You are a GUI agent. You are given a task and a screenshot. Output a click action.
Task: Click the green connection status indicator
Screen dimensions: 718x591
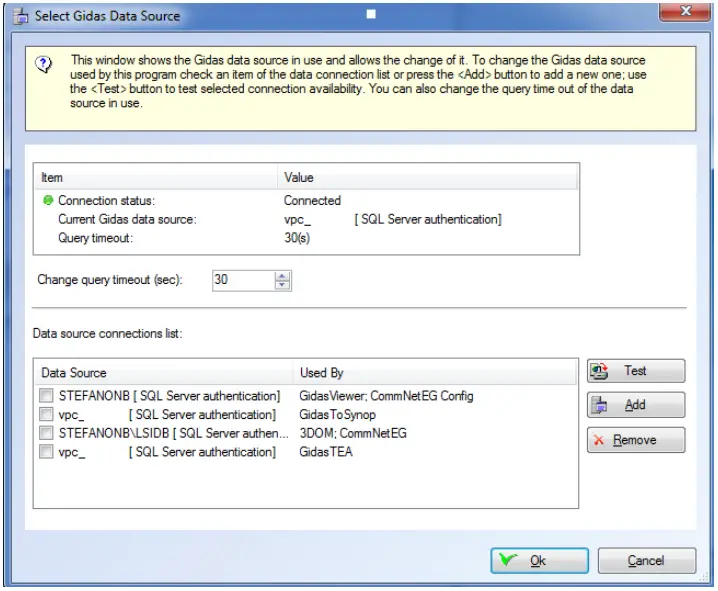pos(48,201)
